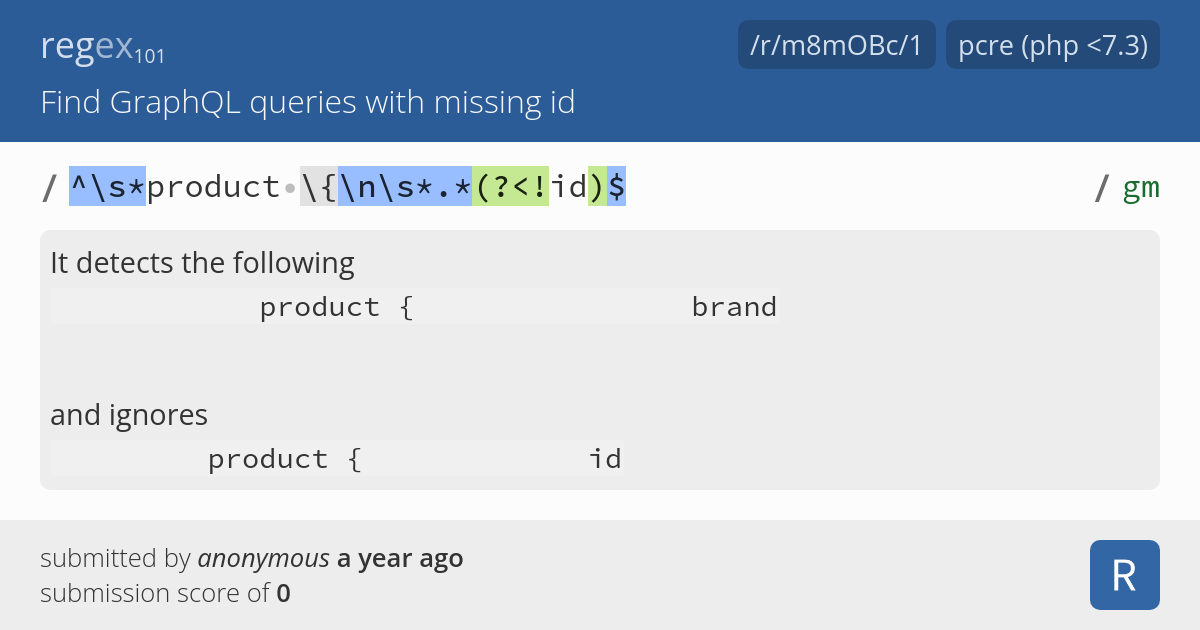Click the negative lookbehind (?<! token
1200x630 pixels.
[510, 187]
